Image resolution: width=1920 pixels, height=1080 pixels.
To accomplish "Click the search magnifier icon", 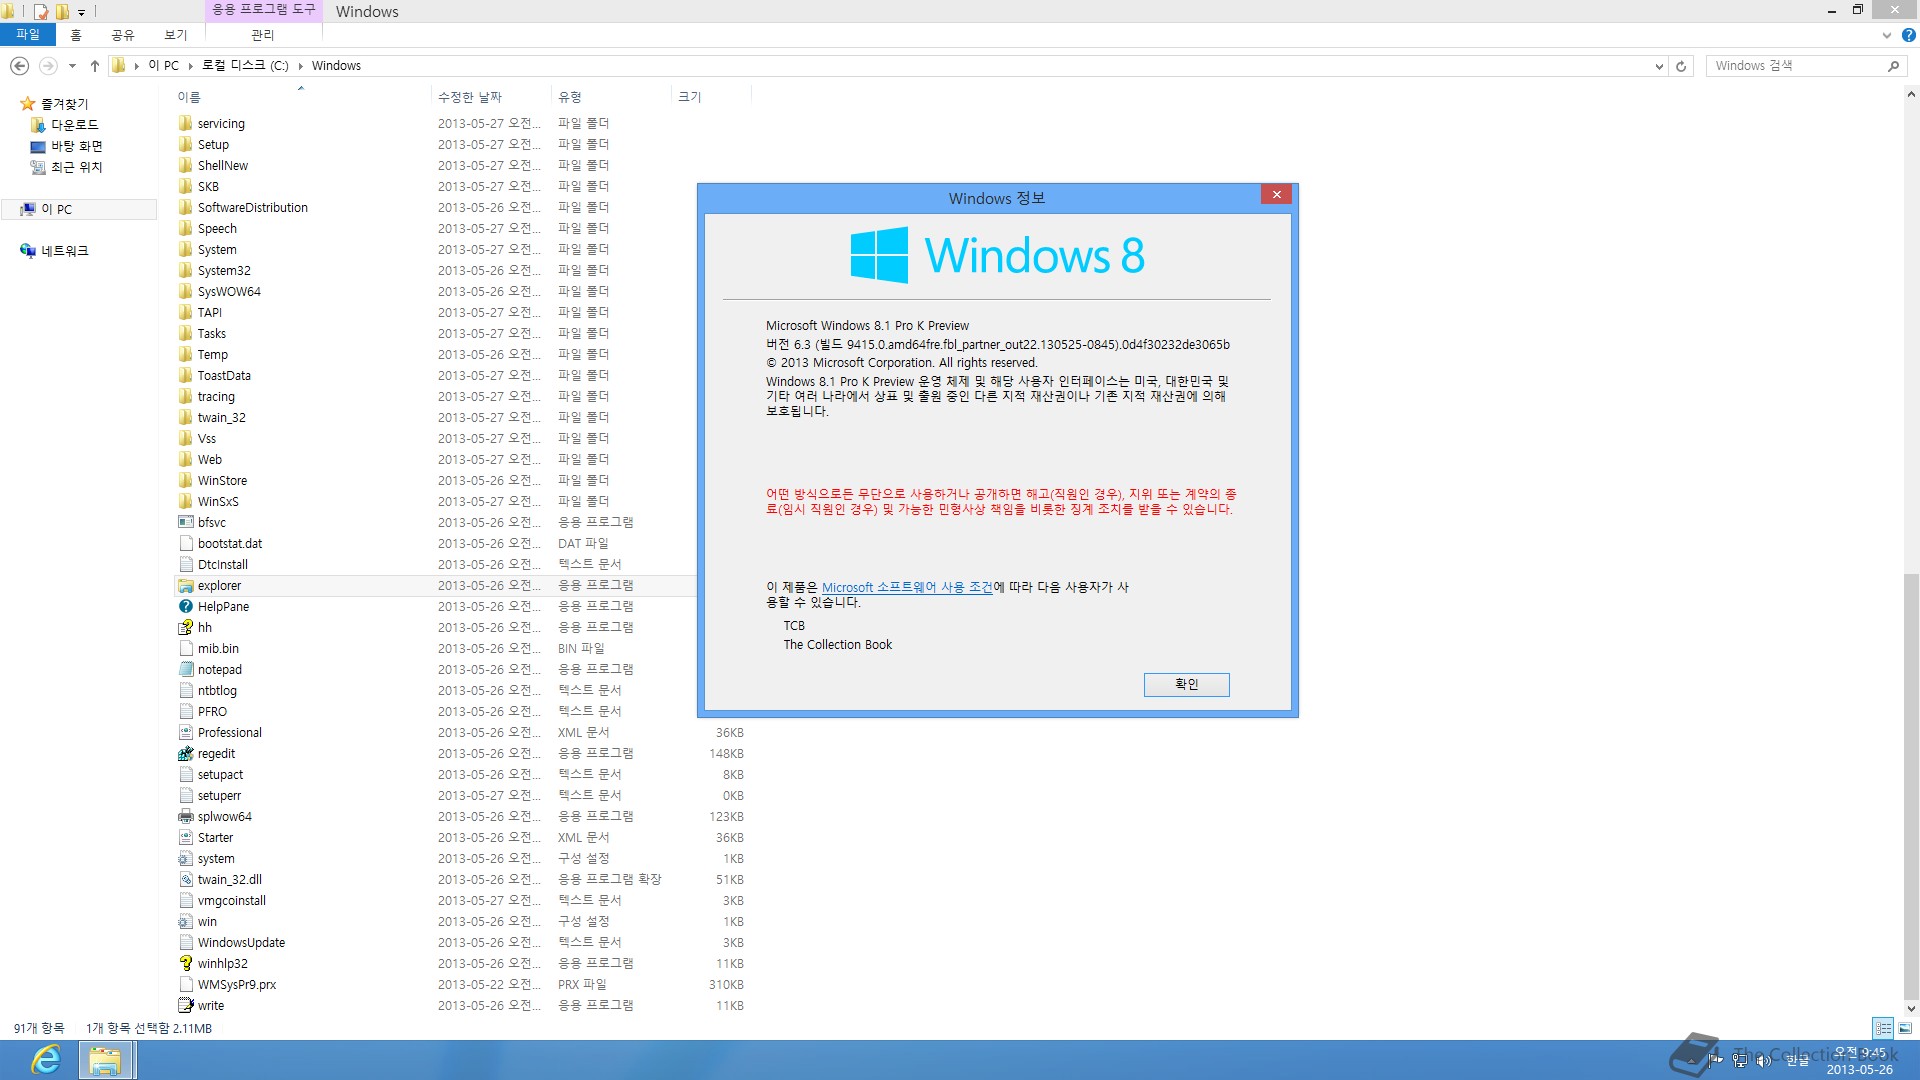I will pyautogui.click(x=1893, y=66).
